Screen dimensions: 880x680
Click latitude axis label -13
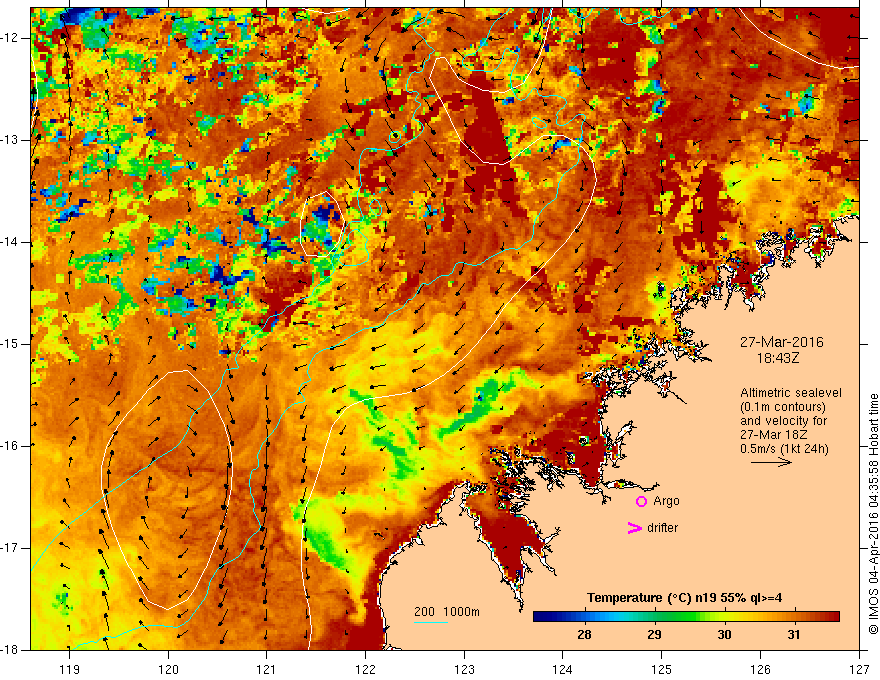coord(11,140)
